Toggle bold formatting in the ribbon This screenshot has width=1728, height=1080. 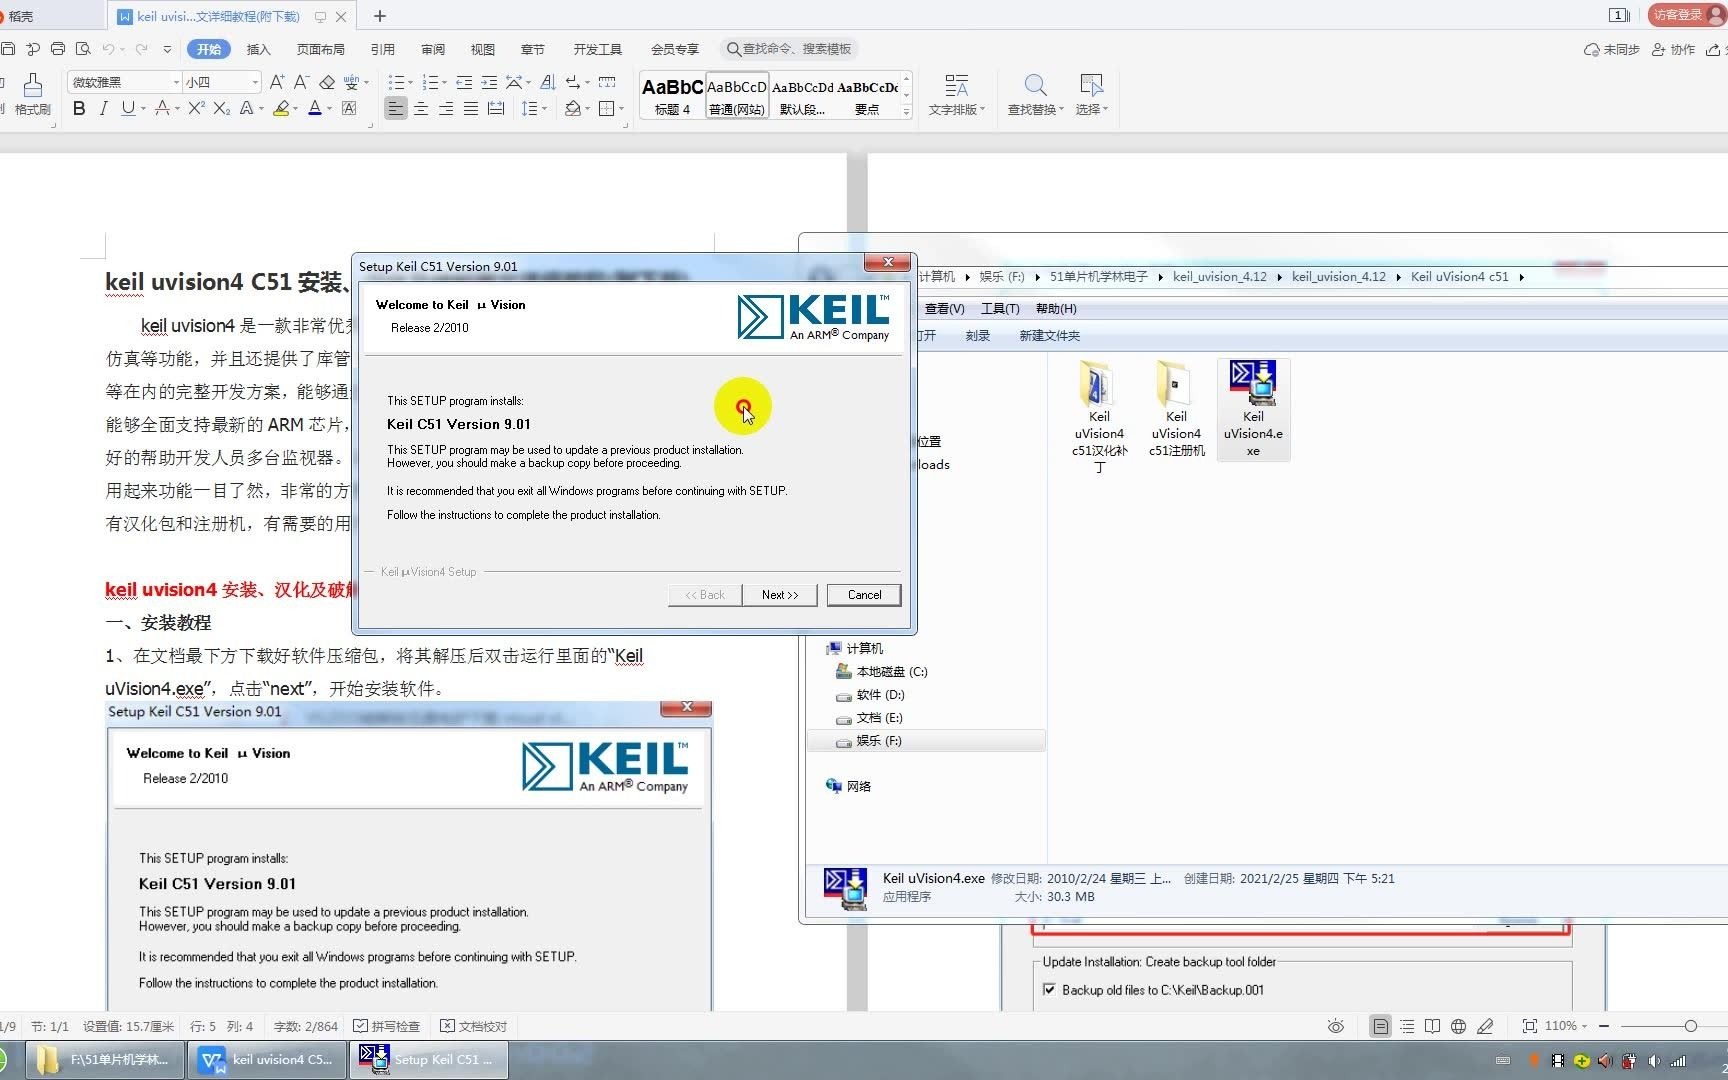[79, 108]
